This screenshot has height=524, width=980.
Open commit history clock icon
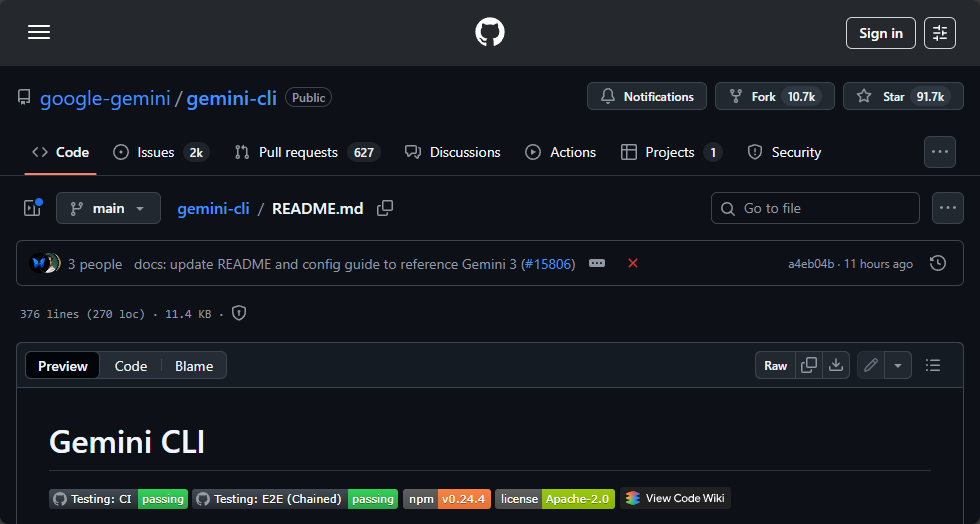(x=937, y=264)
